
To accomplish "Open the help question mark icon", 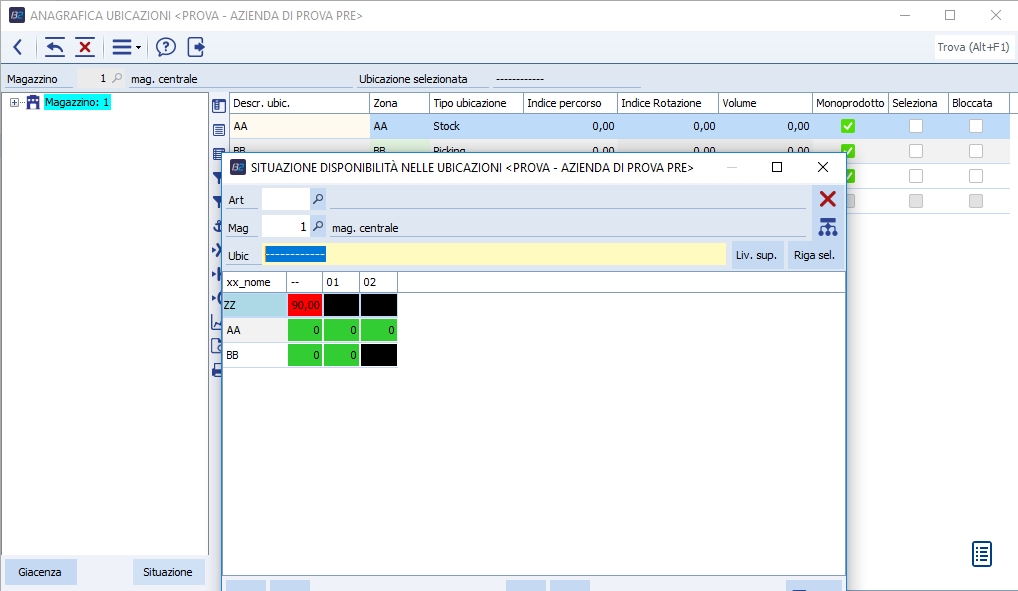I will [x=166, y=47].
